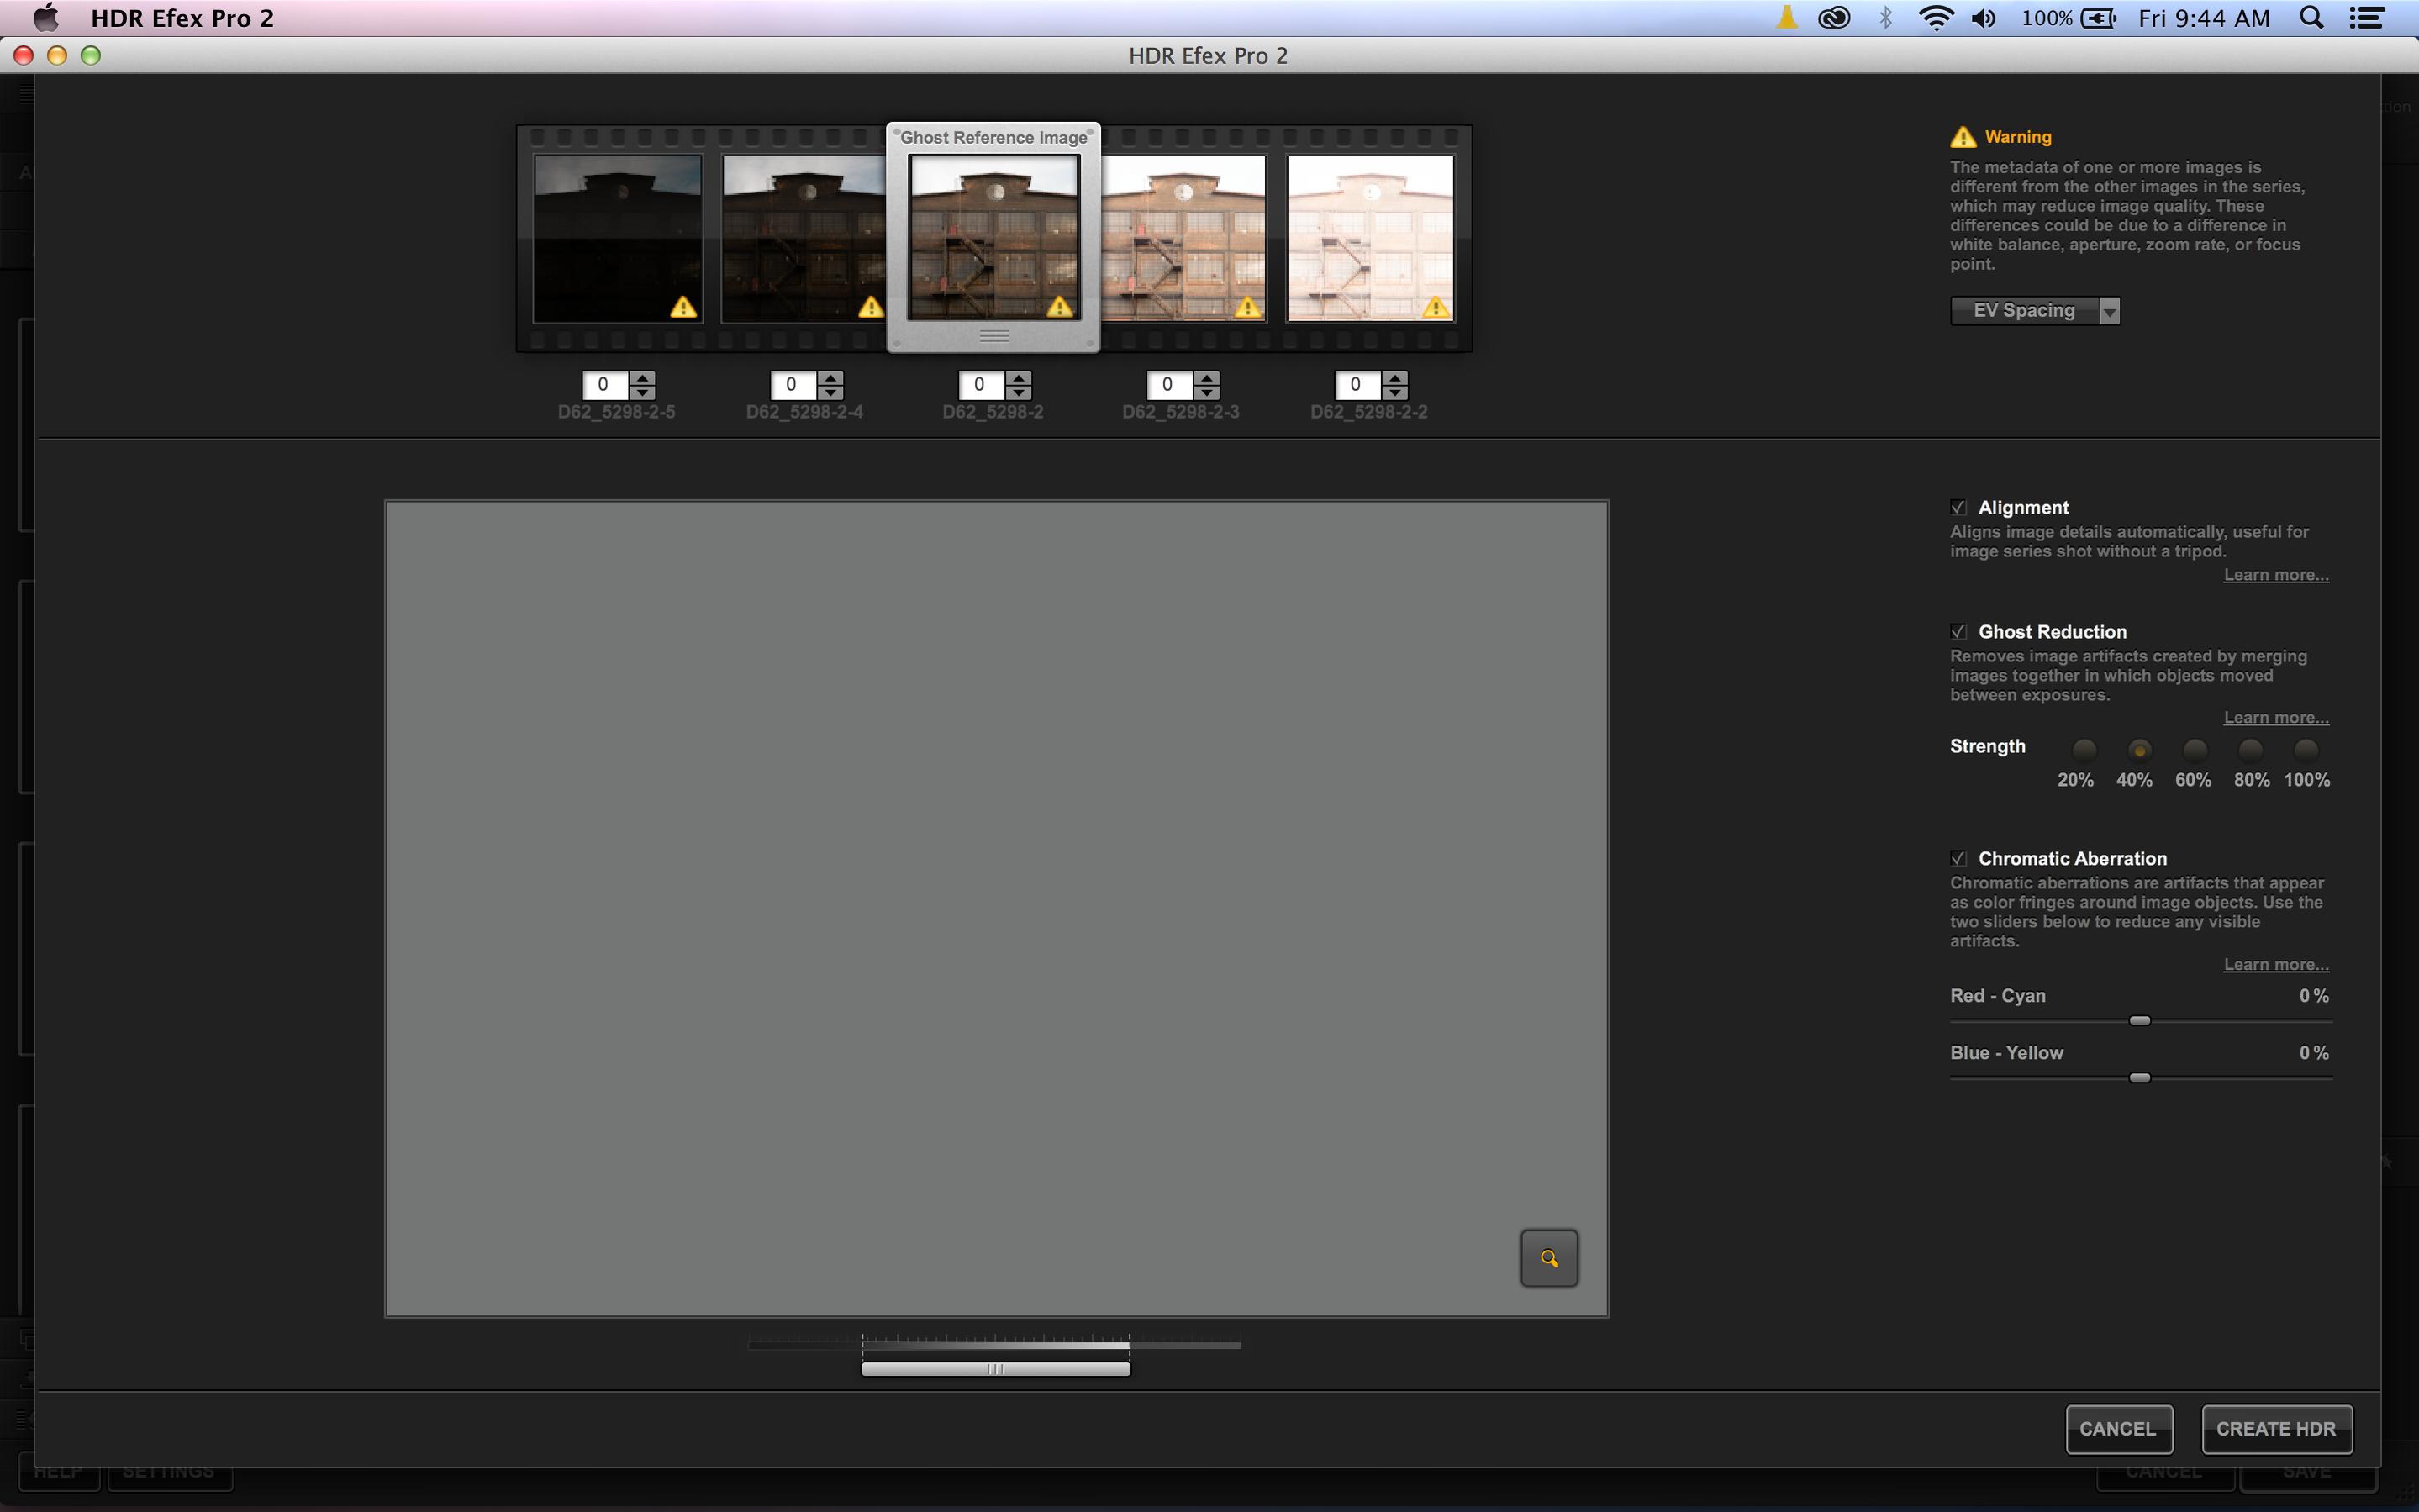Disable the Alignment checkbox
Viewport: 2419px width, 1512px height.
click(x=1958, y=508)
